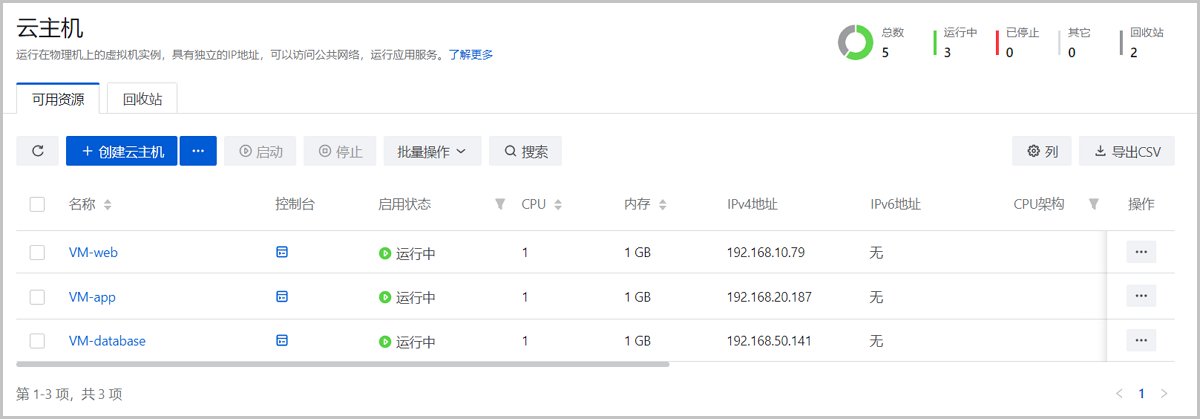The image size is (1200, 419).
Task: Click the filter icon beside CPU架构
Action: point(1093,204)
